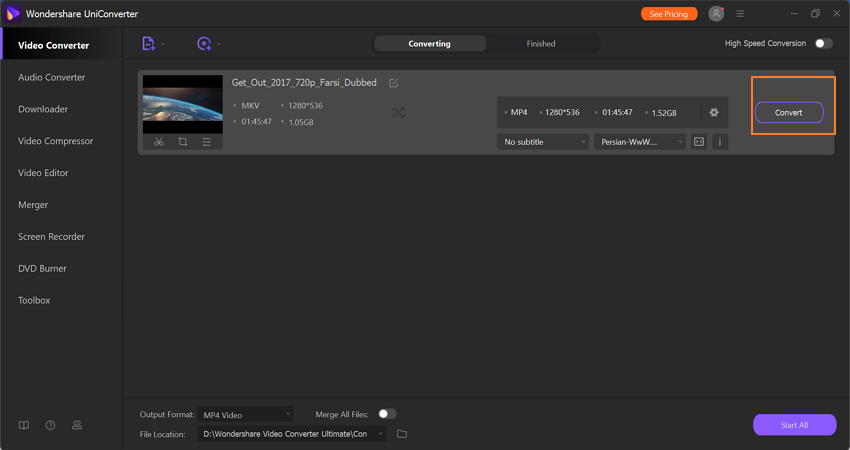Open Video Editor section
Viewport: 850px width, 450px height.
[43, 173]
